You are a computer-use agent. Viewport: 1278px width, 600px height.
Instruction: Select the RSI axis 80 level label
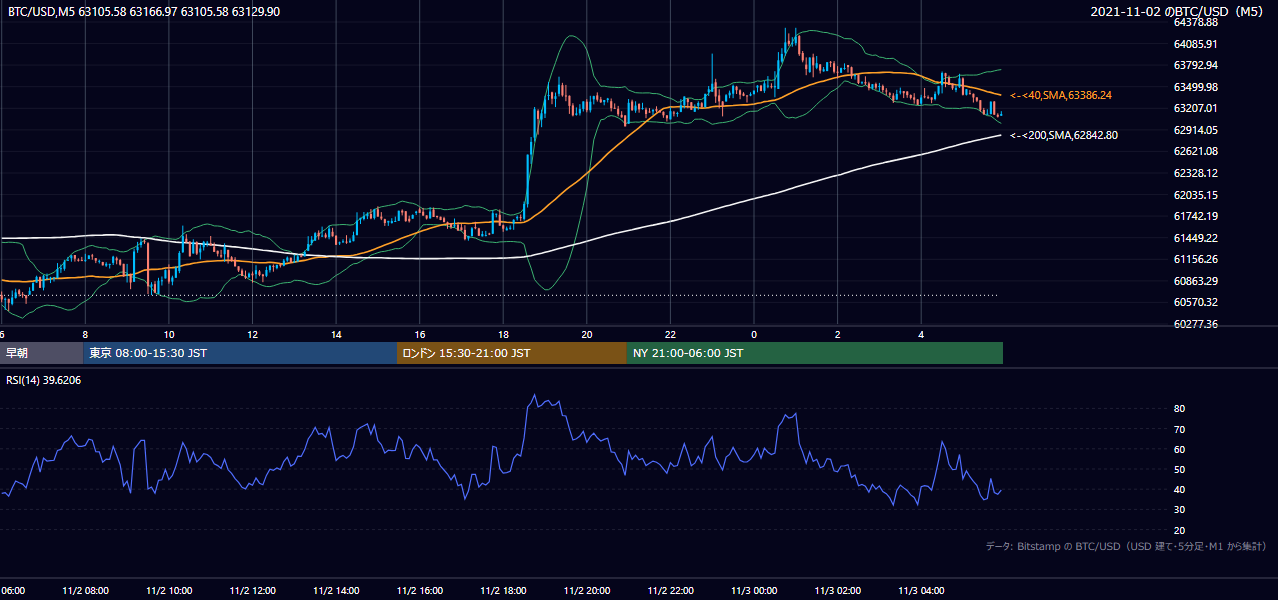pyautogui.click(x=1179, y=409)
